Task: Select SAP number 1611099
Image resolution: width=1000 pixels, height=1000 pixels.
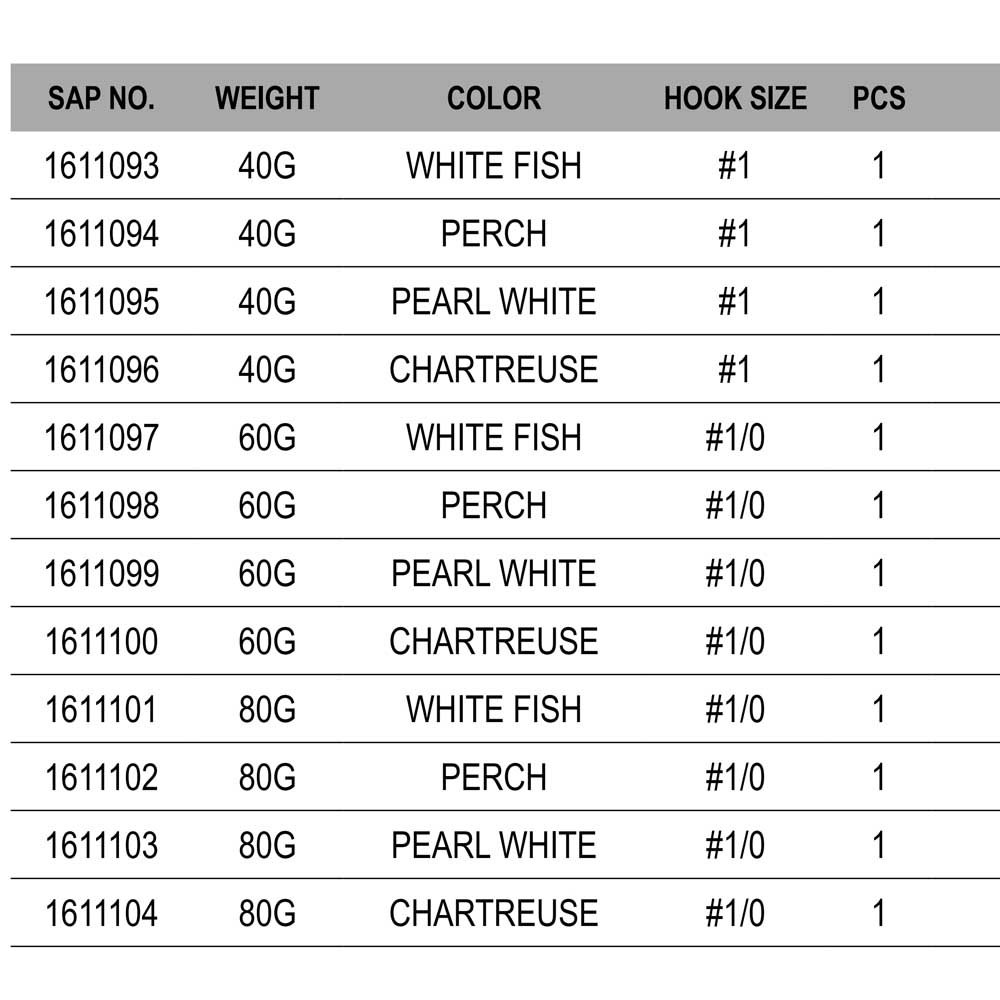Action: tap(101, 574)
